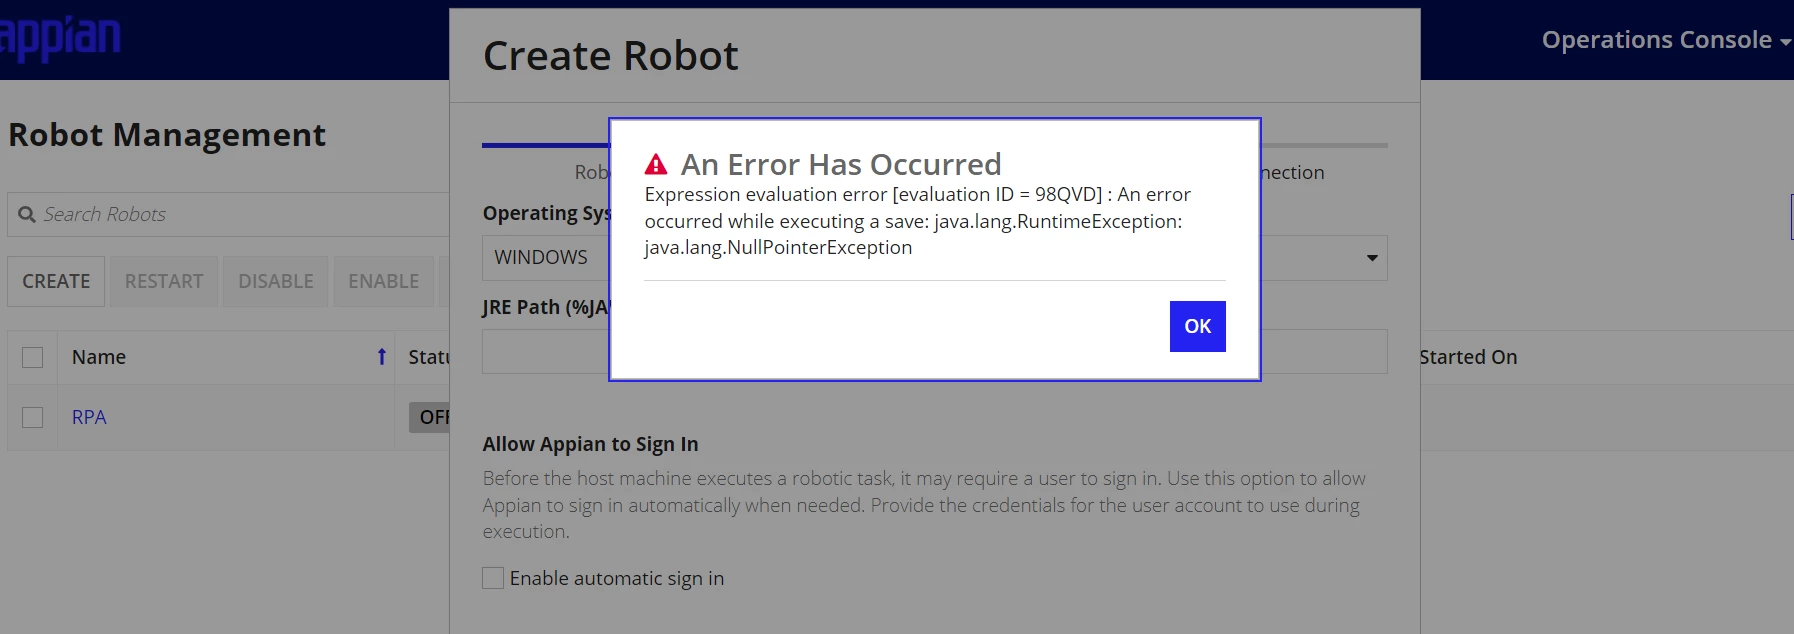The image size is (1794, 634).
Task: Dismiss the error with OK
Action: click(1197, 326)
